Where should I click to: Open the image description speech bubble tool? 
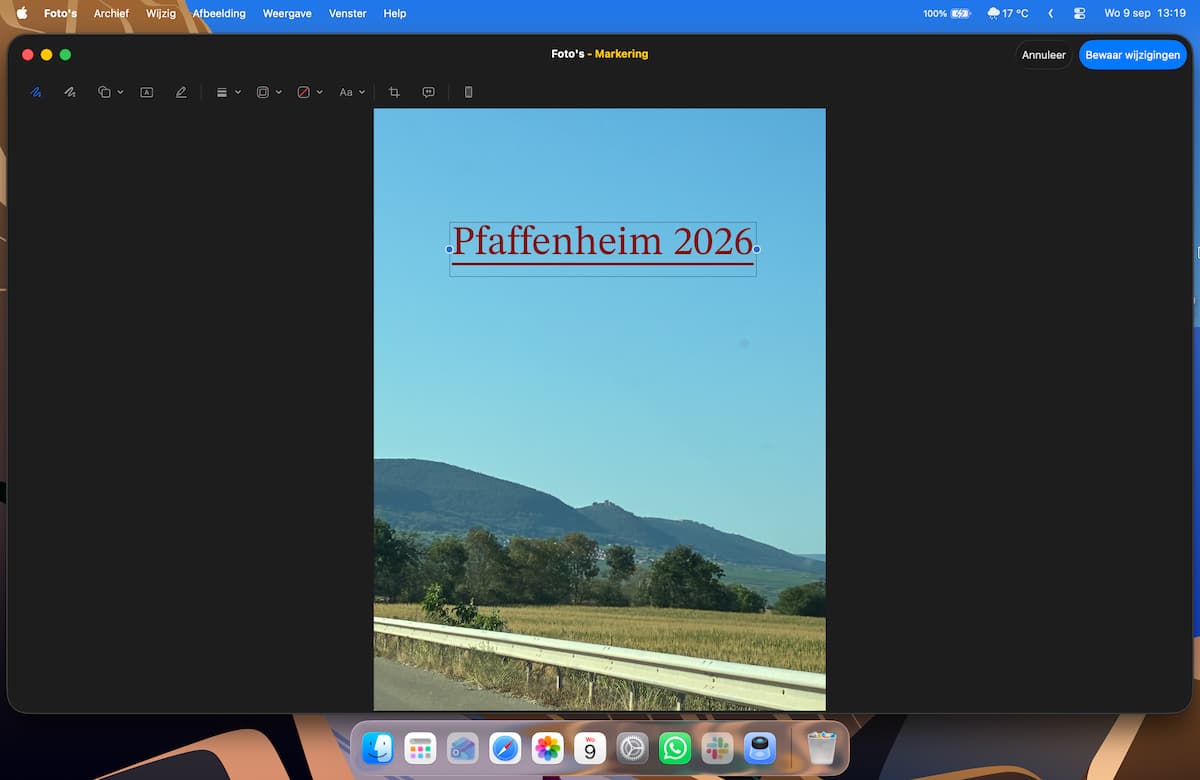pyautogui.click(x=428, y=92)
